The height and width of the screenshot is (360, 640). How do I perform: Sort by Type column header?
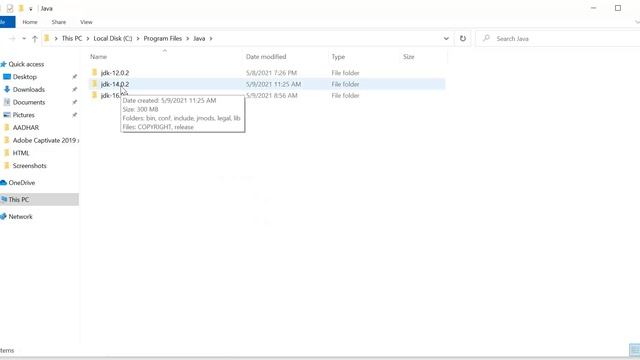pos(338,57)
